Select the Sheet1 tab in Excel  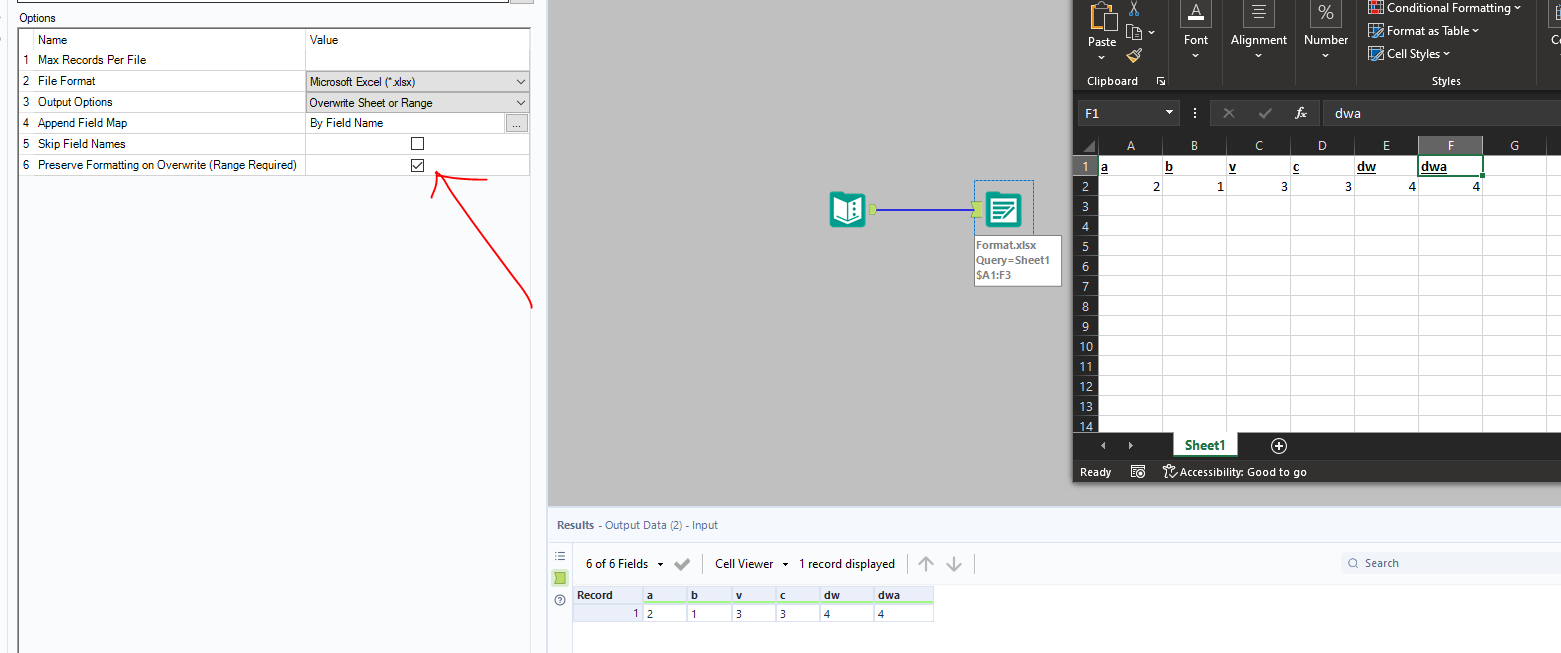tap(1204, 445)
